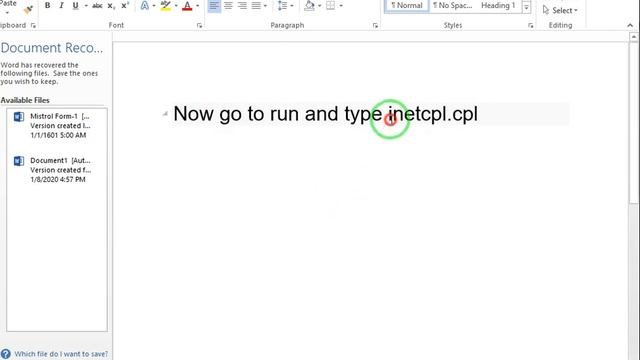Click the Format Painter brush icon
640x360 pixels.
(28, 9)
